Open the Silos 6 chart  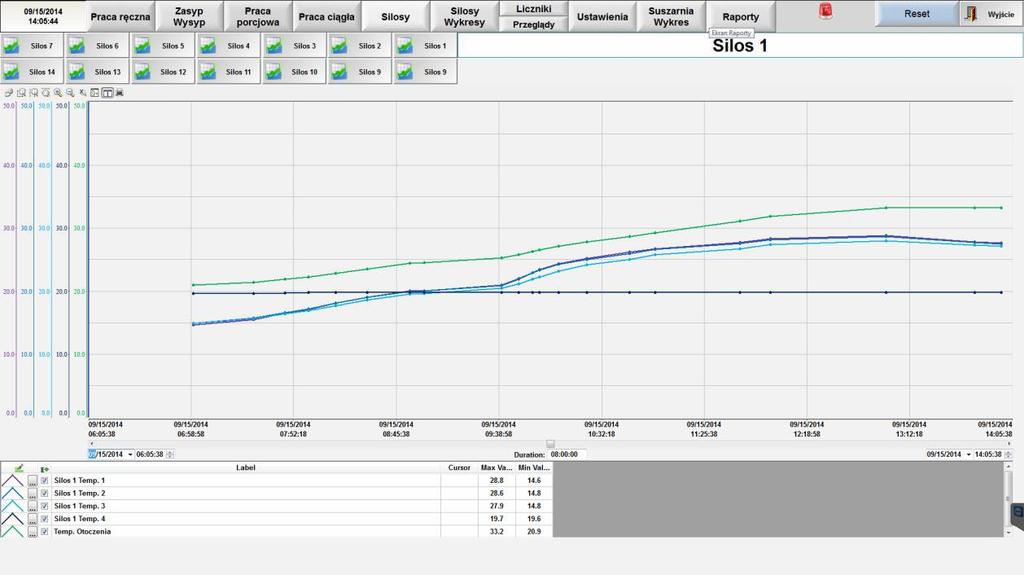click(x=97, y=46)
